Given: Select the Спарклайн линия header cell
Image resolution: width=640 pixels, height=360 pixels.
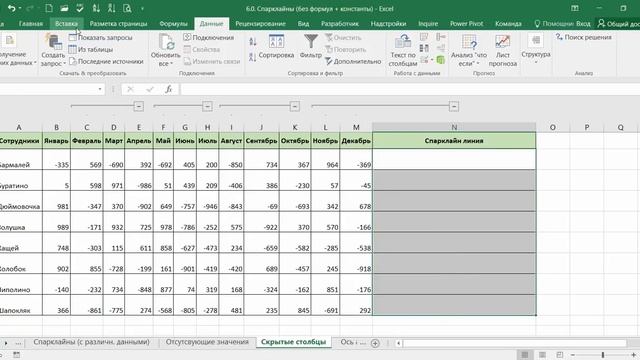Looking at the screenshot, I should [x=454, y=140].
